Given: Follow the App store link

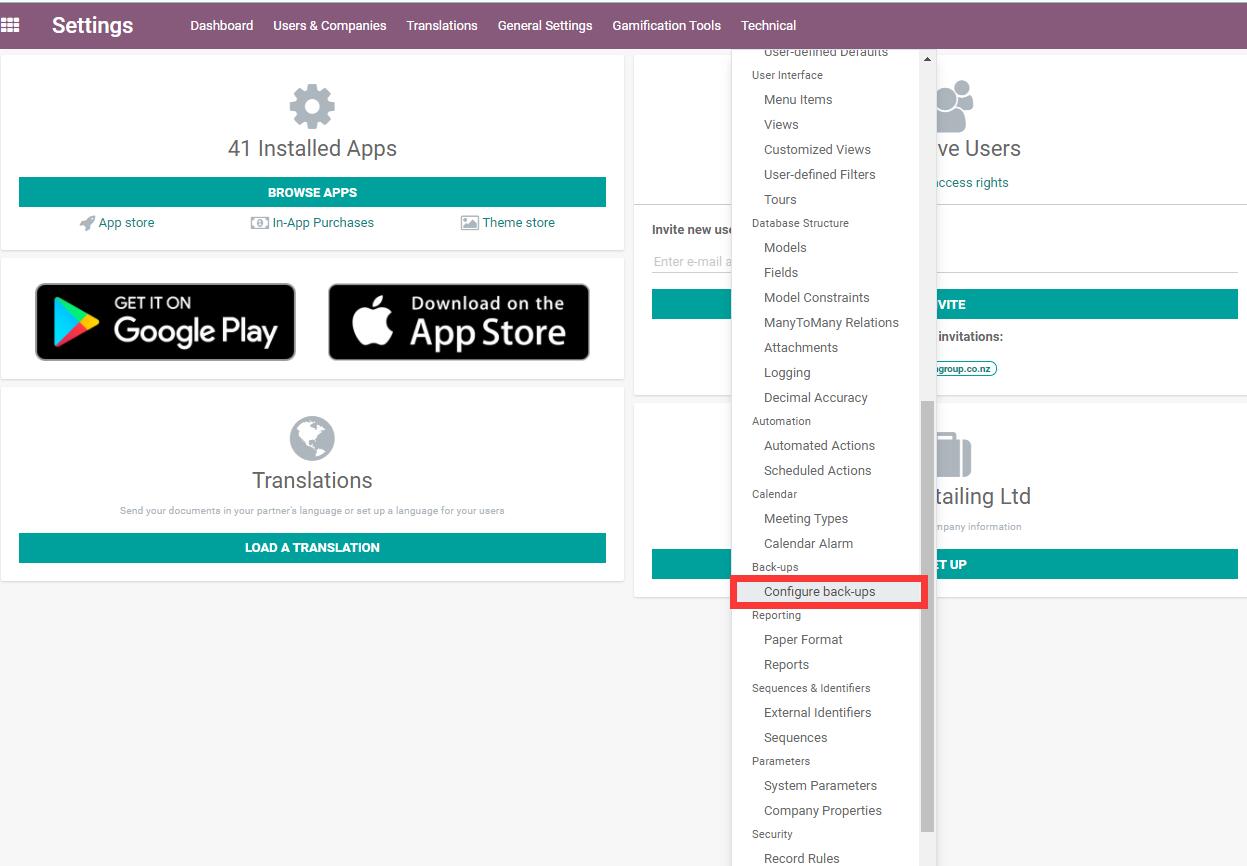Looking at the screenshot, I should click(x=126, y=223).
